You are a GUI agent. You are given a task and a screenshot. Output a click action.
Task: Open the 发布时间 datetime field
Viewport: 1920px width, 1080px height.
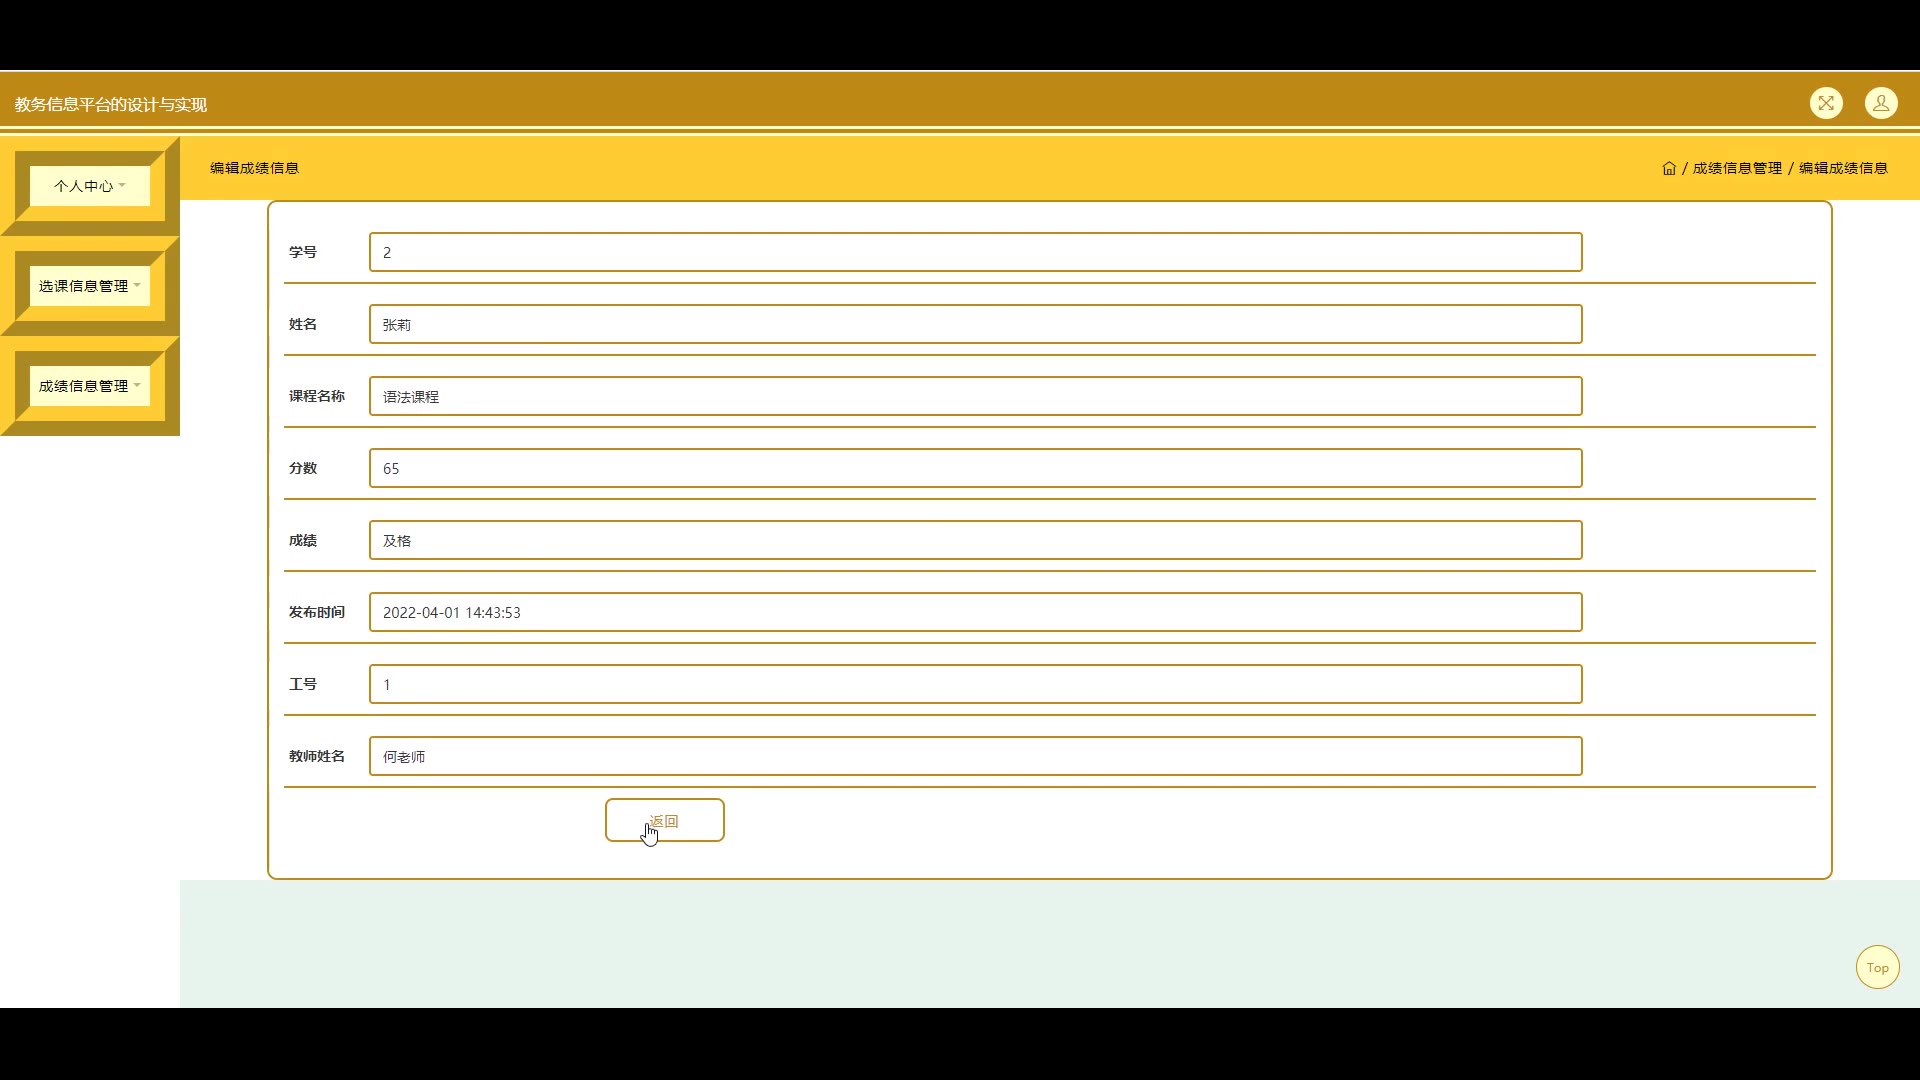pyautogui.click(x=976, y=612)
